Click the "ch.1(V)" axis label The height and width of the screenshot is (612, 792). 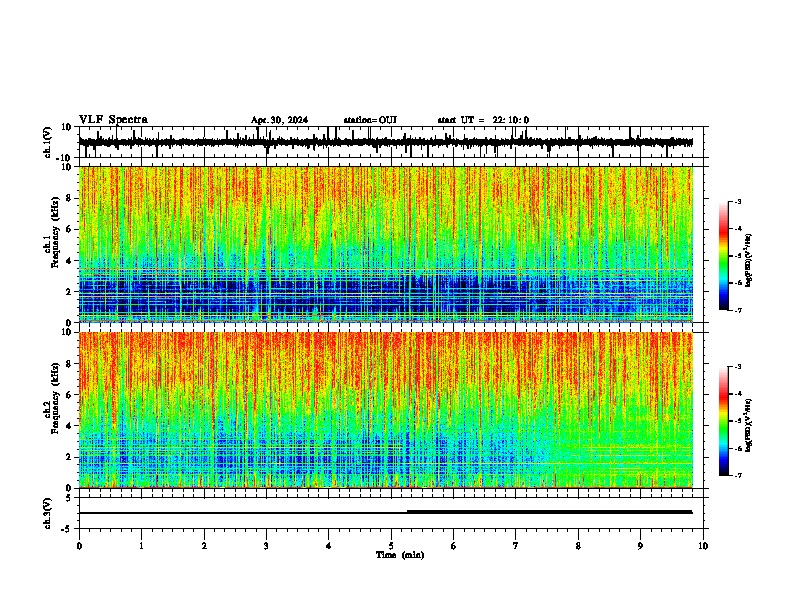(48, 142)
